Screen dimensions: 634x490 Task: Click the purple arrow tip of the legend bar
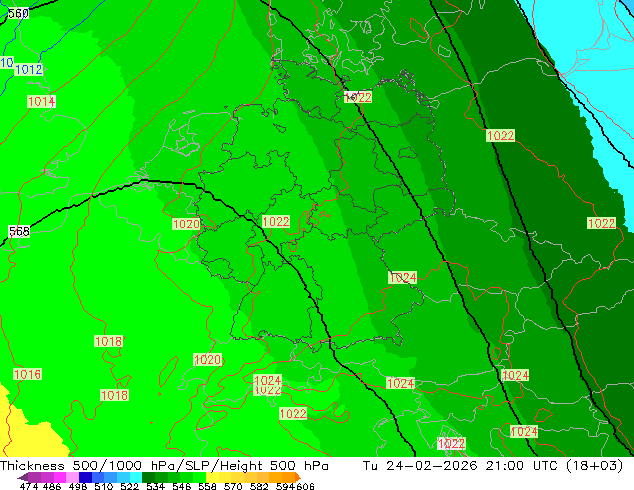[23, 477]
